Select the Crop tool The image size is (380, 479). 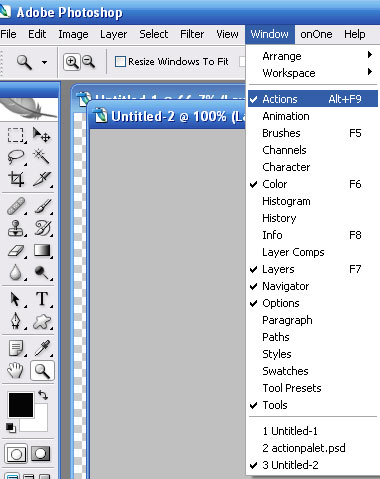(x=16, y=179)
